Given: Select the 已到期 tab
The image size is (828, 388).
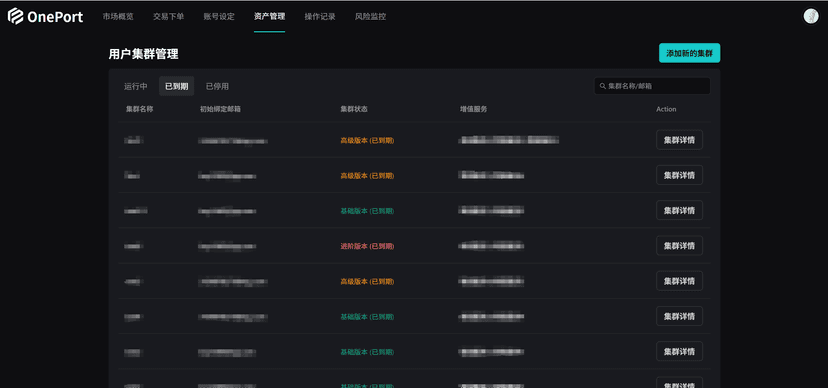Looking at the screenshot, I should coord(176,86).
